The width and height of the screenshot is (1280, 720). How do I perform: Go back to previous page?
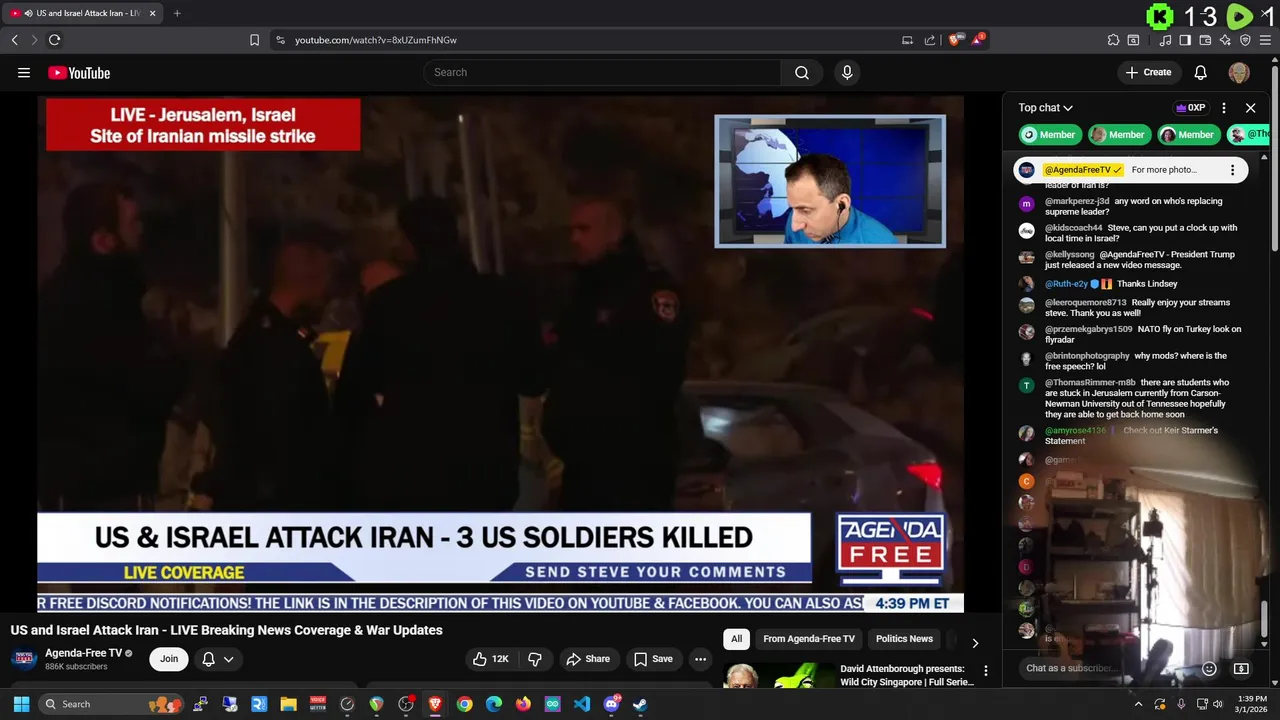point(14,40)
